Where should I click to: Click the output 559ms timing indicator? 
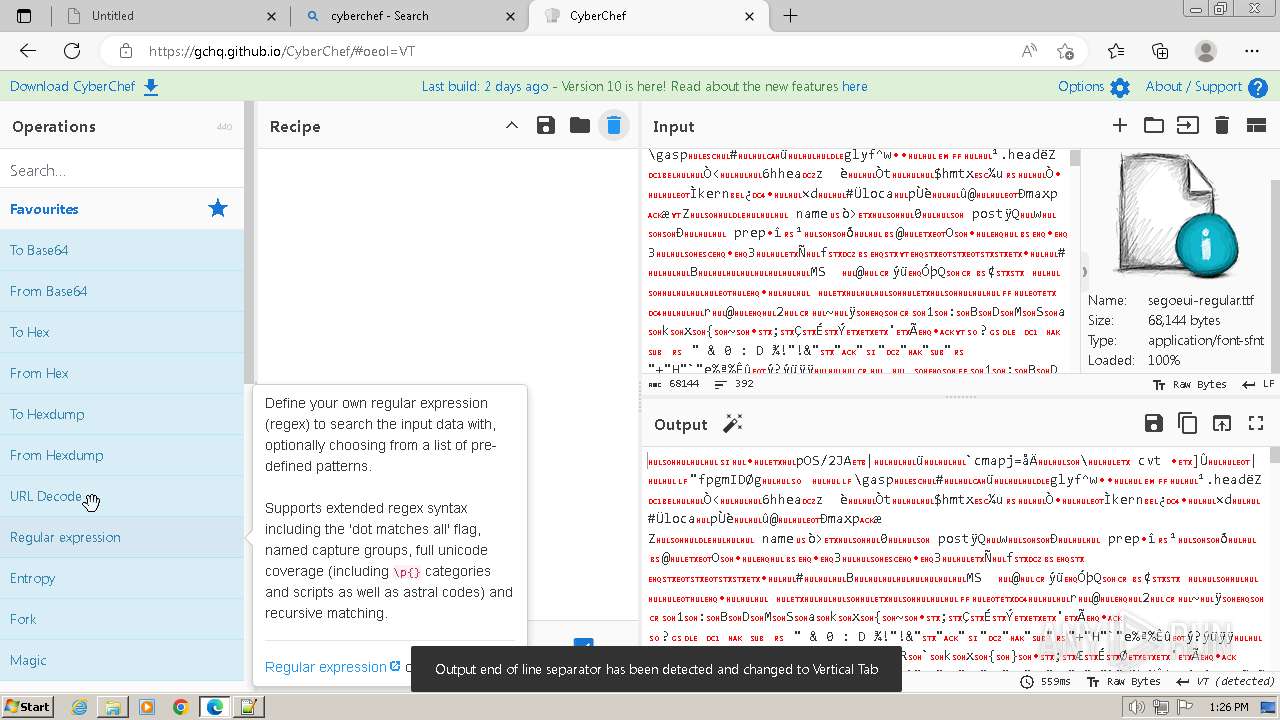coord(1045,681)
